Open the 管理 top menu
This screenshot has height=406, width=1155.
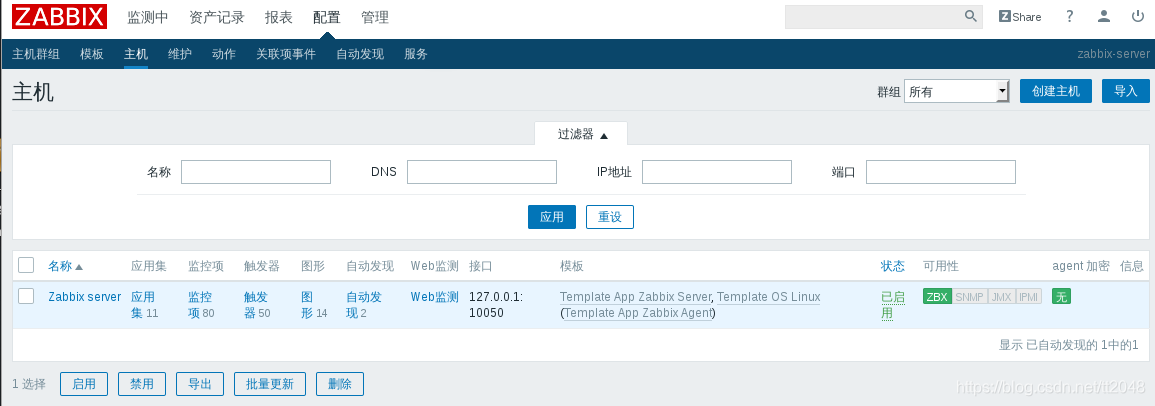point(375,17)
